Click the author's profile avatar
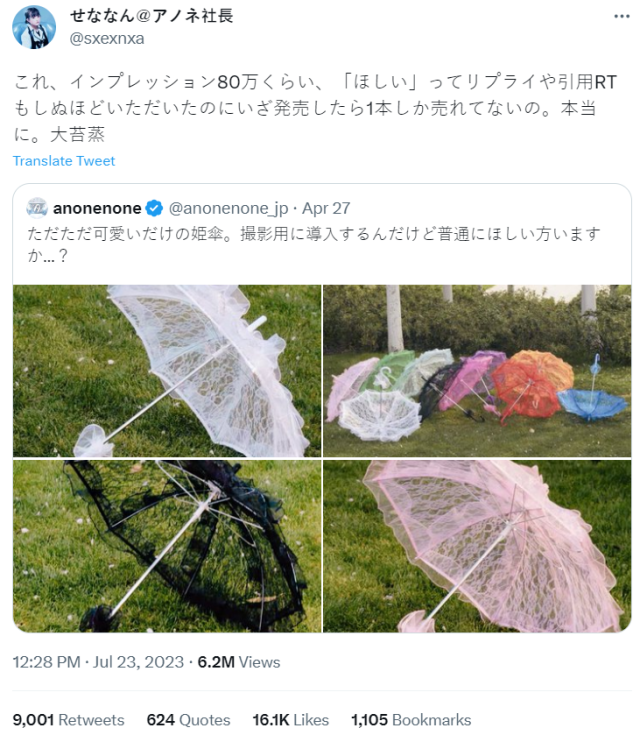Image resolution: width=640 pixels, height=735 pixels. pyautogui.click(x=34, y=27)
